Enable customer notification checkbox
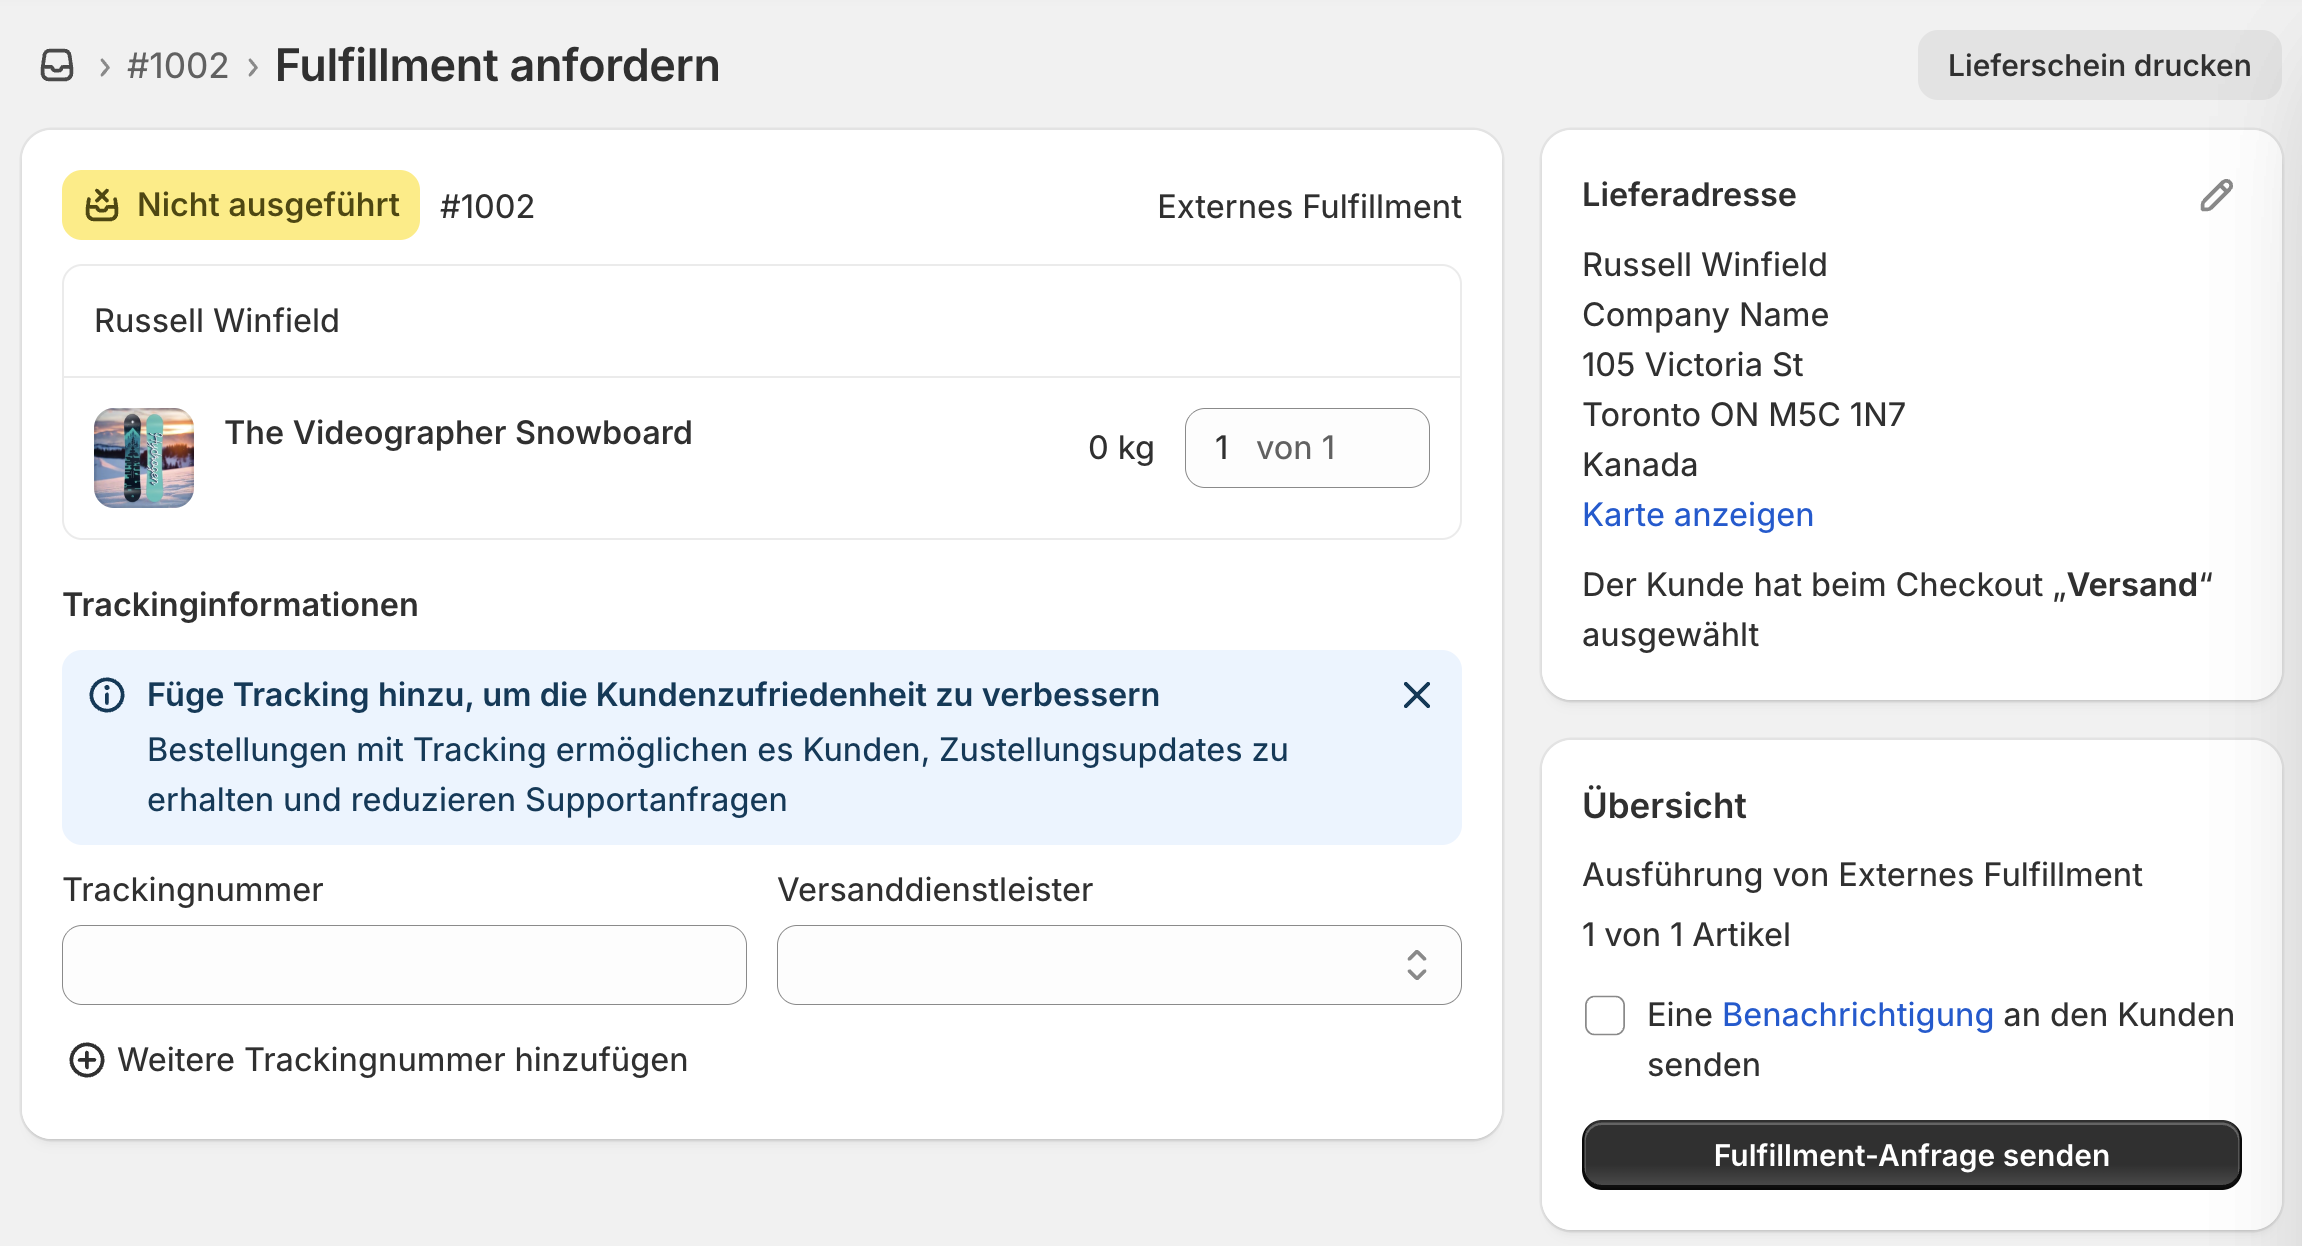 click(1604, 1015)
